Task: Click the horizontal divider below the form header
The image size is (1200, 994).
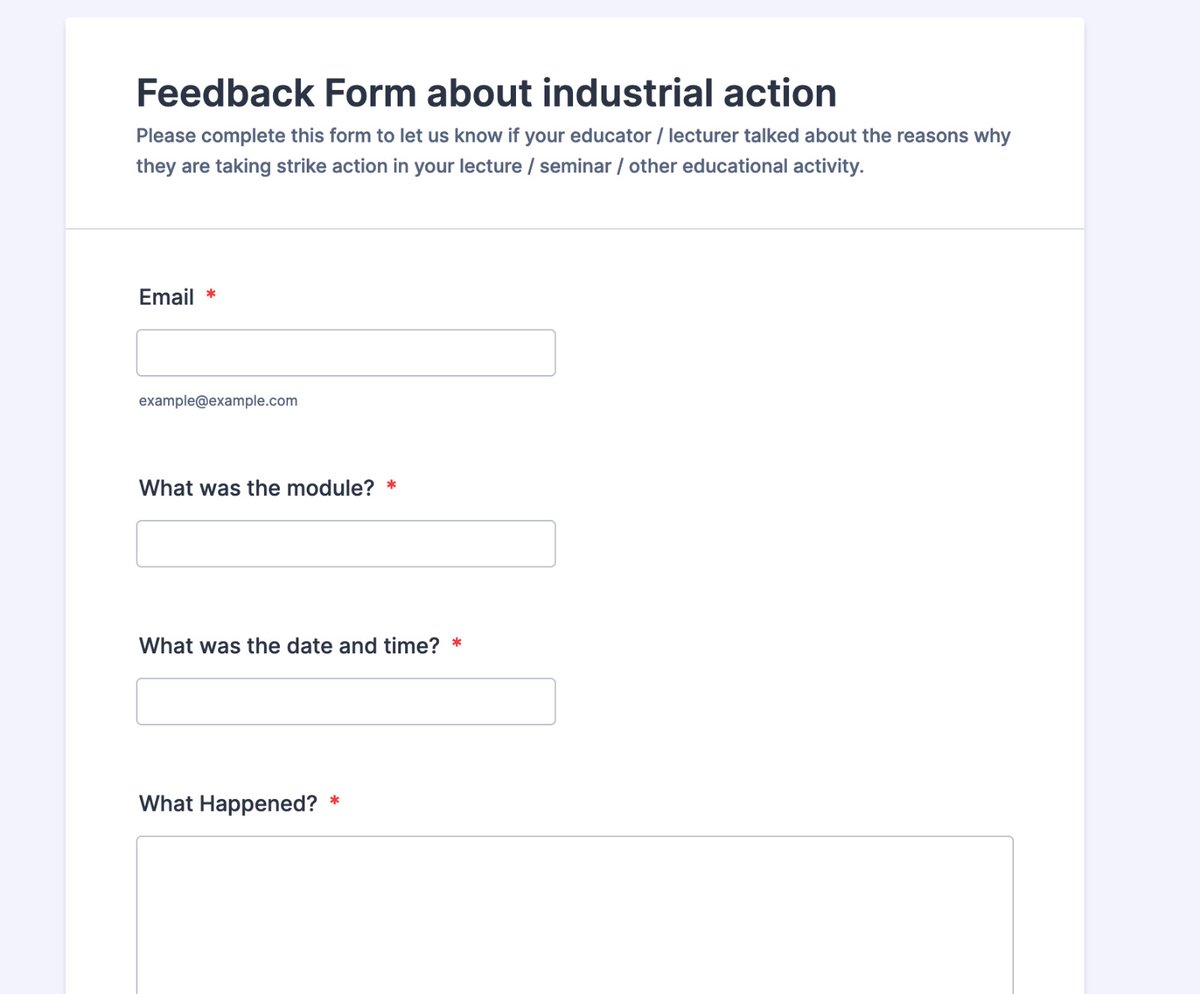Action: (x=575, y=229)
